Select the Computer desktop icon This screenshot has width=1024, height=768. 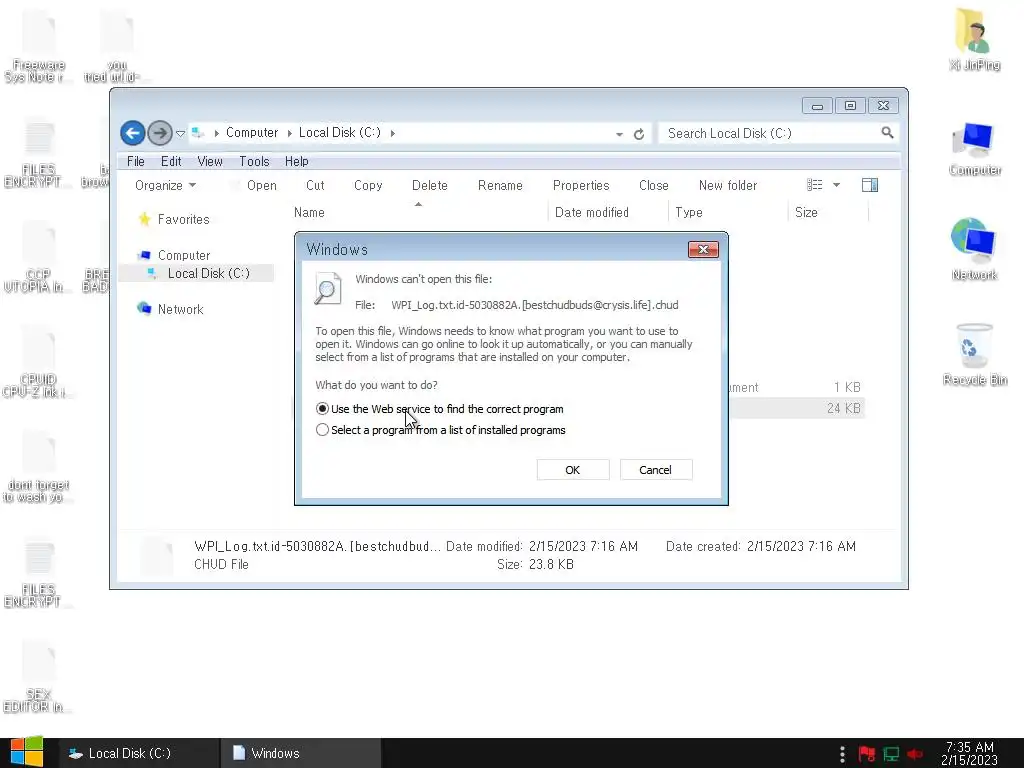tap(974, 149)
